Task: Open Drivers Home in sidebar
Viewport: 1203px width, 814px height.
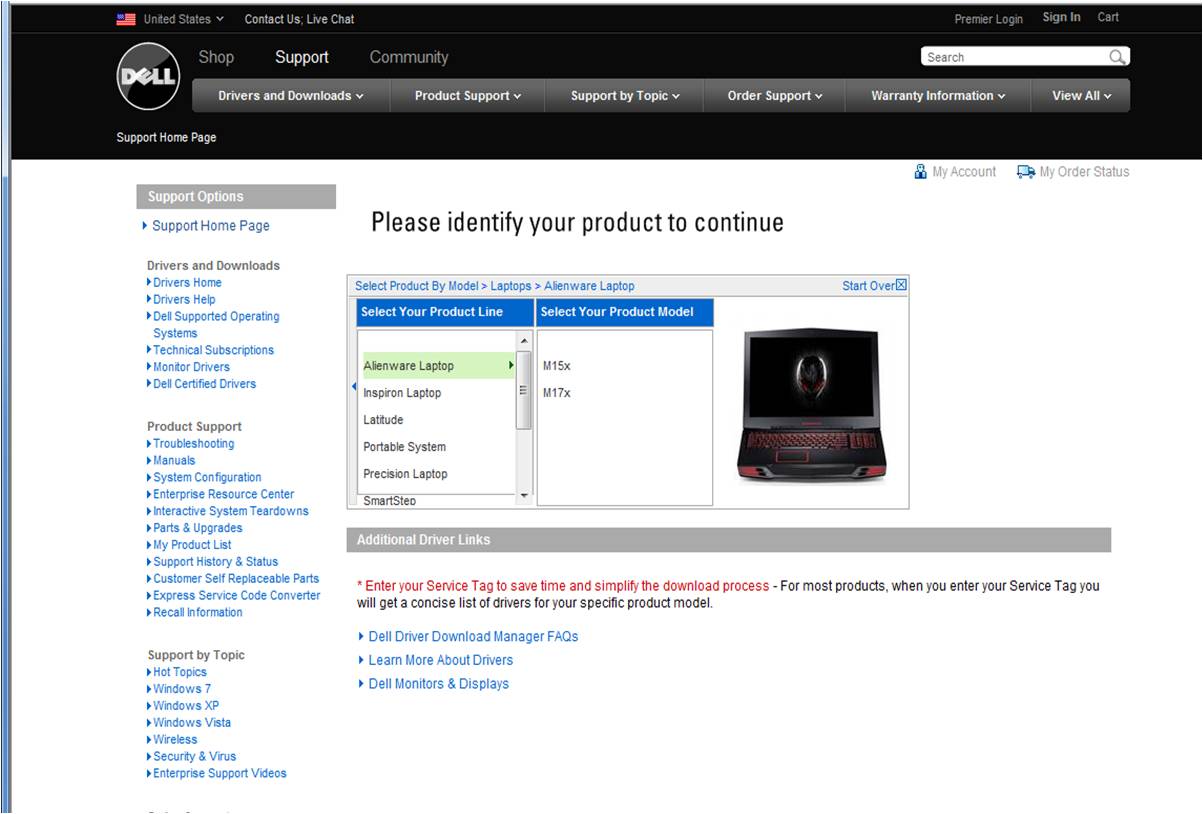Action: (x=187, y=283)
